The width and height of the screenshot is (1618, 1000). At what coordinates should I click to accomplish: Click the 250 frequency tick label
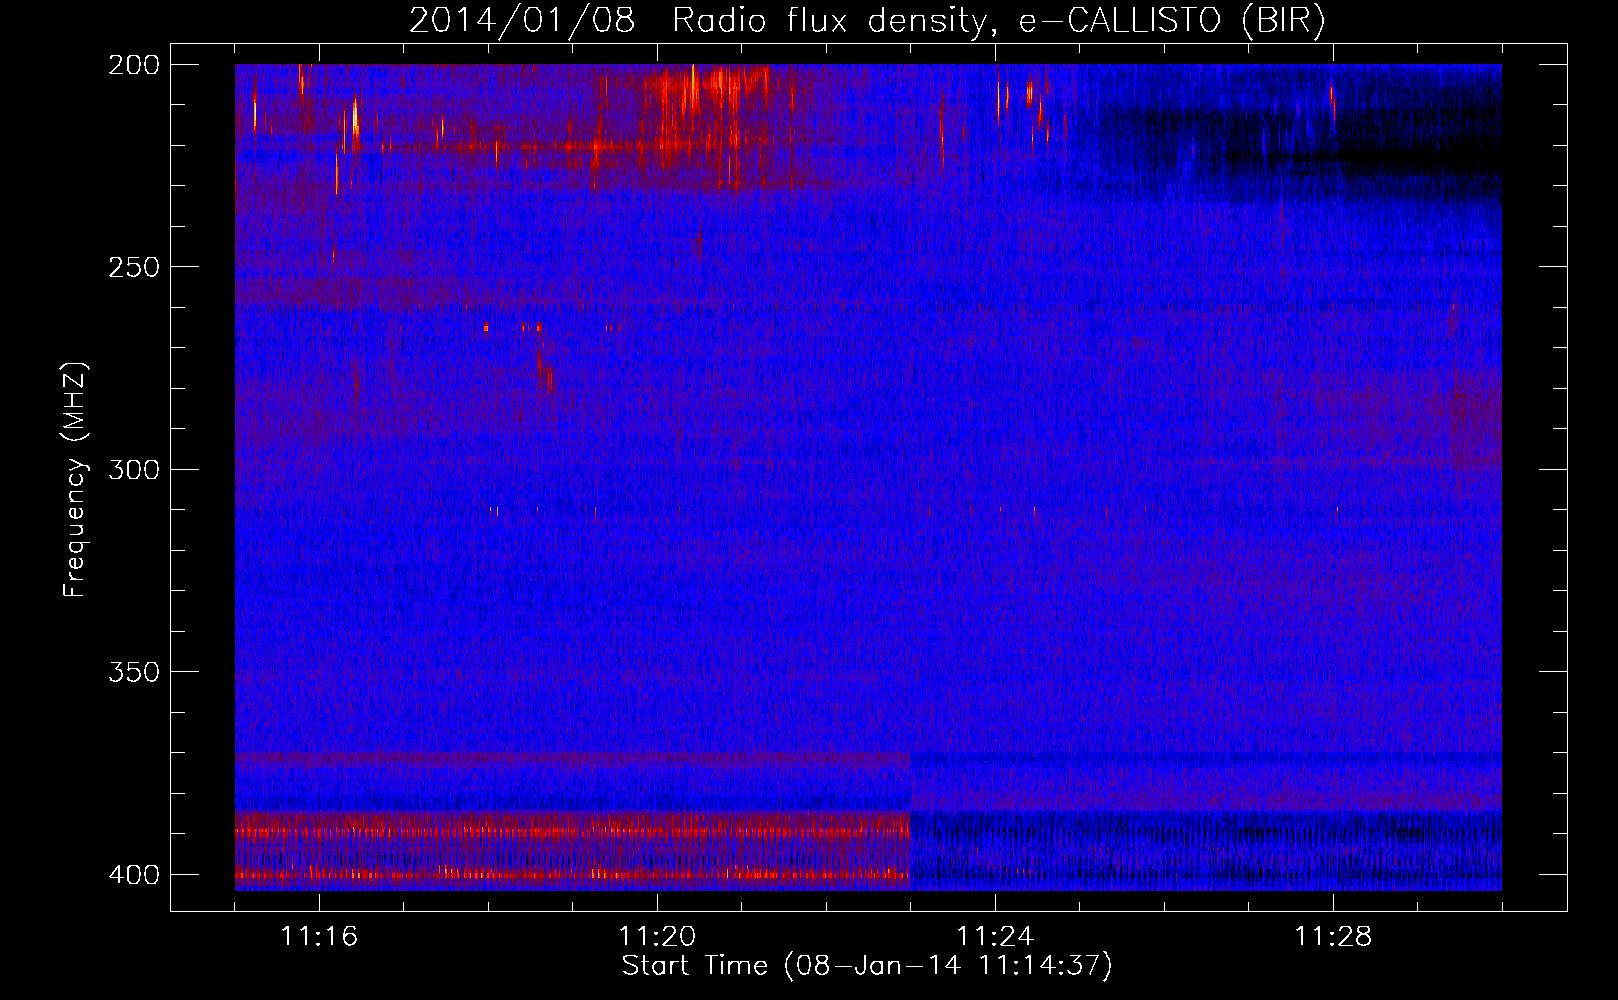click(x=133, y=267)
